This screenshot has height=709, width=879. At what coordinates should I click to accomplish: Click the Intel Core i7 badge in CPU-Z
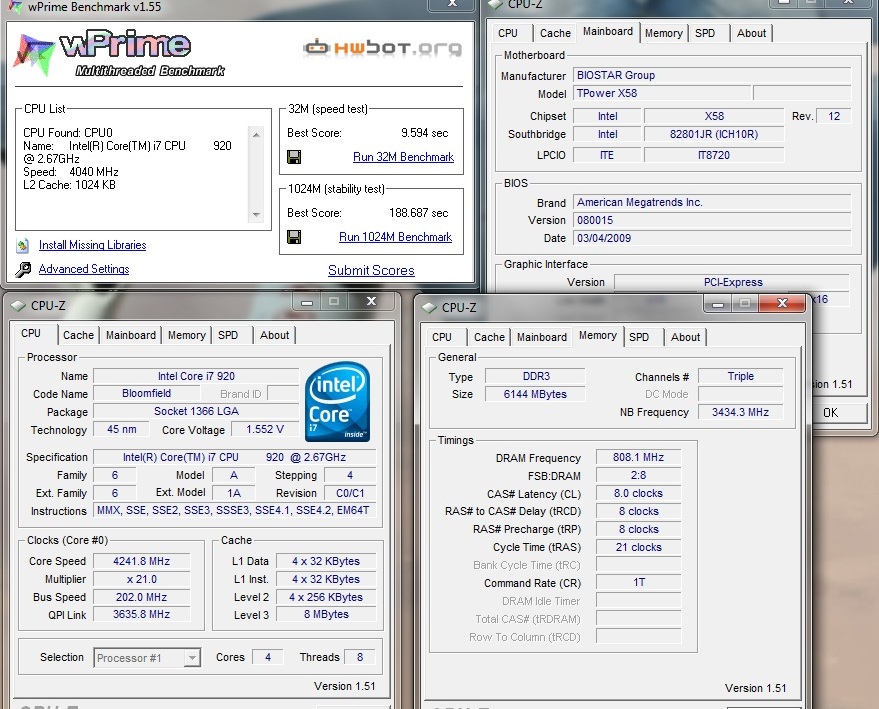[337, 402]
